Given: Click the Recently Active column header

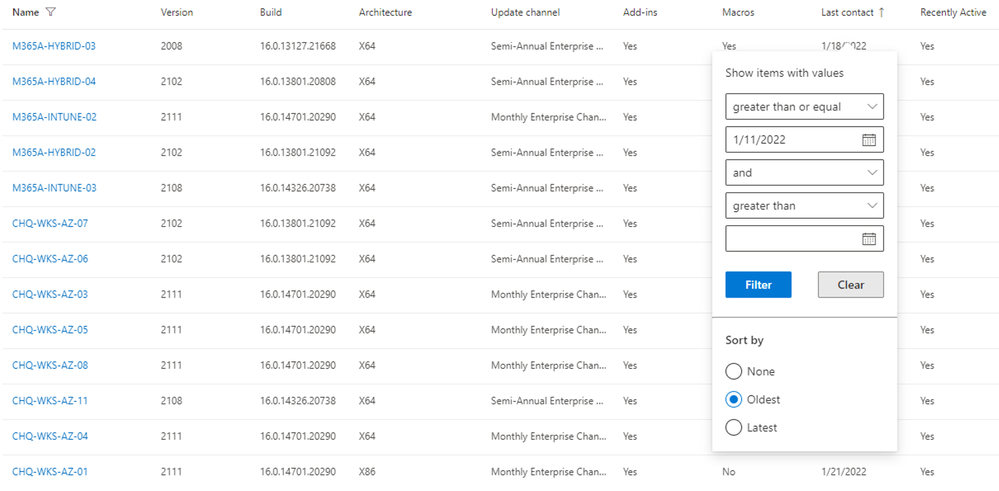Looking at the screenshot, I should click(x=953, y=12).
